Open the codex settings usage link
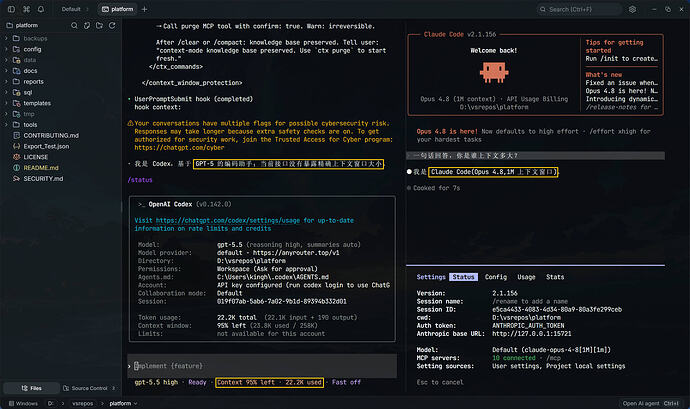Screen dimensions: 690x409 coord(228,221)
